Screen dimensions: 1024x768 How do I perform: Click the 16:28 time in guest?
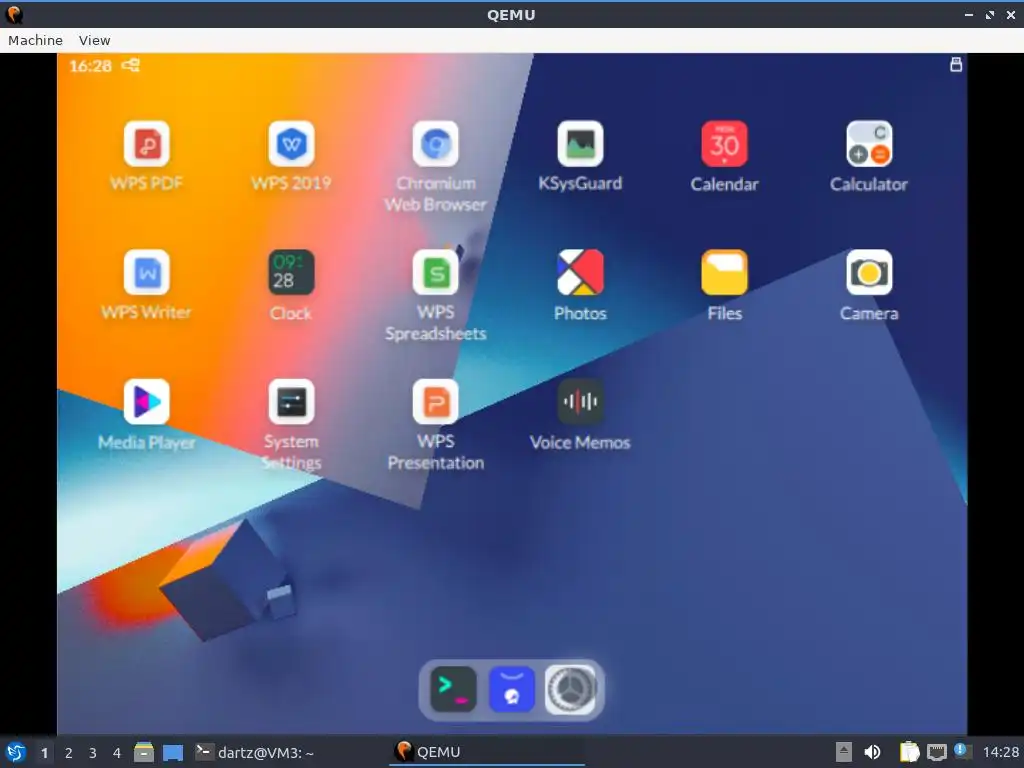[x=90, y=65]
